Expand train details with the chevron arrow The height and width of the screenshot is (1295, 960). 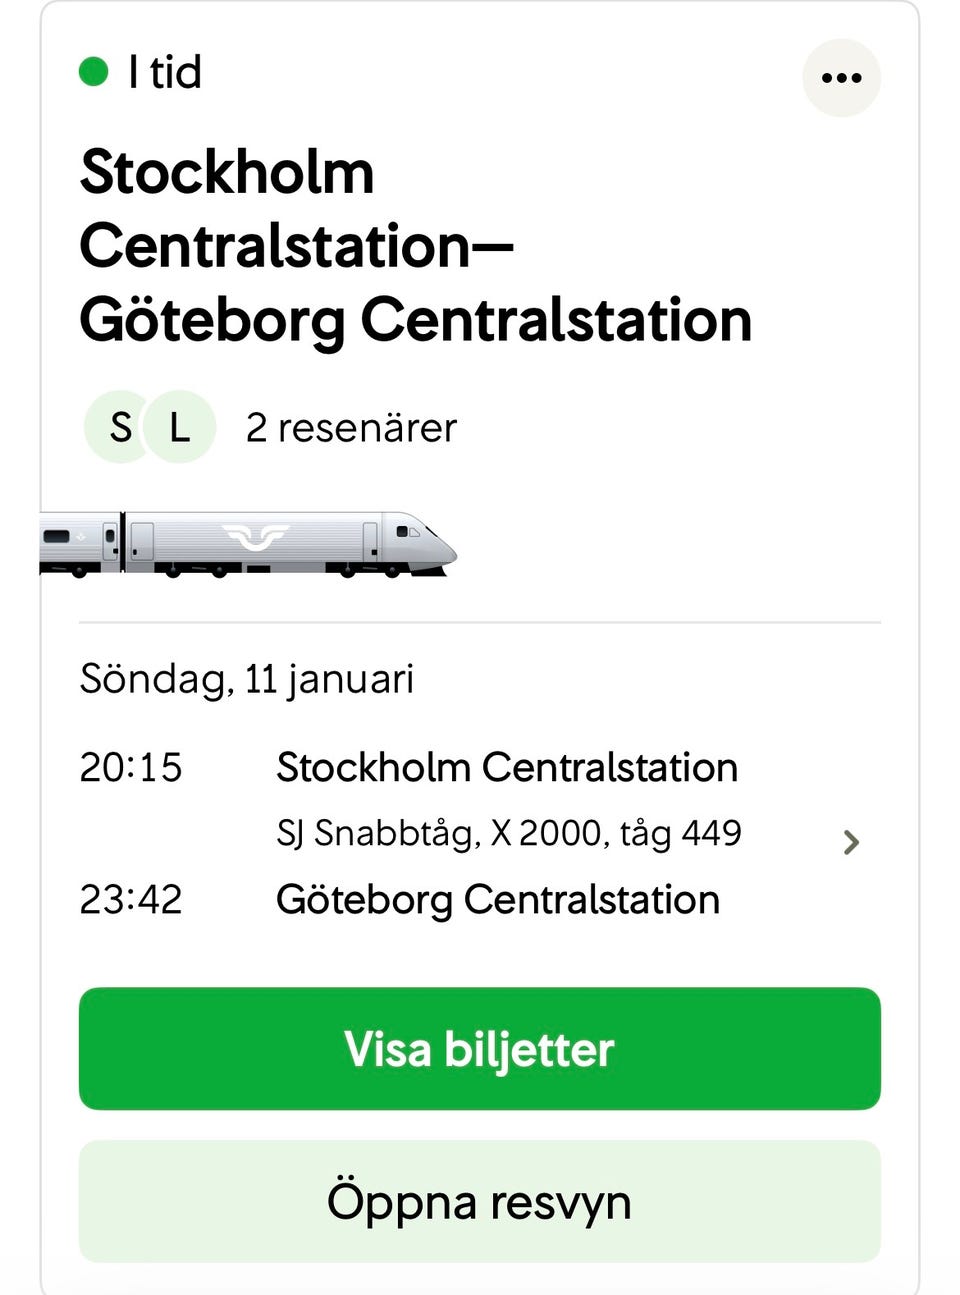851,842
